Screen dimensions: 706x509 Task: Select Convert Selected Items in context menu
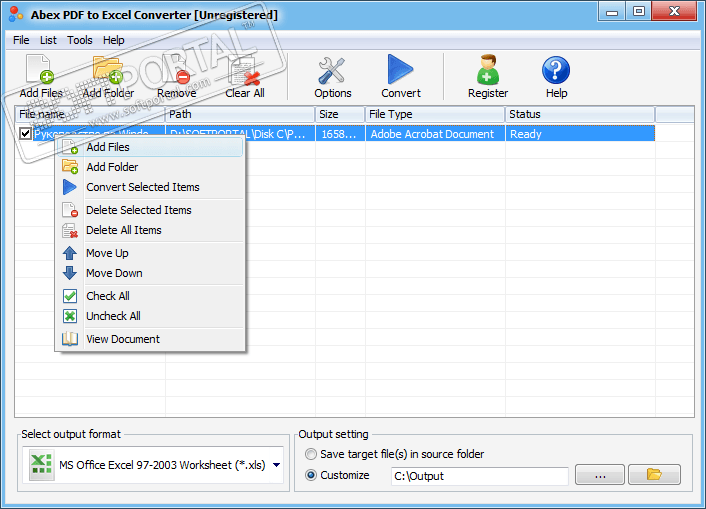(x=150, y=187)
